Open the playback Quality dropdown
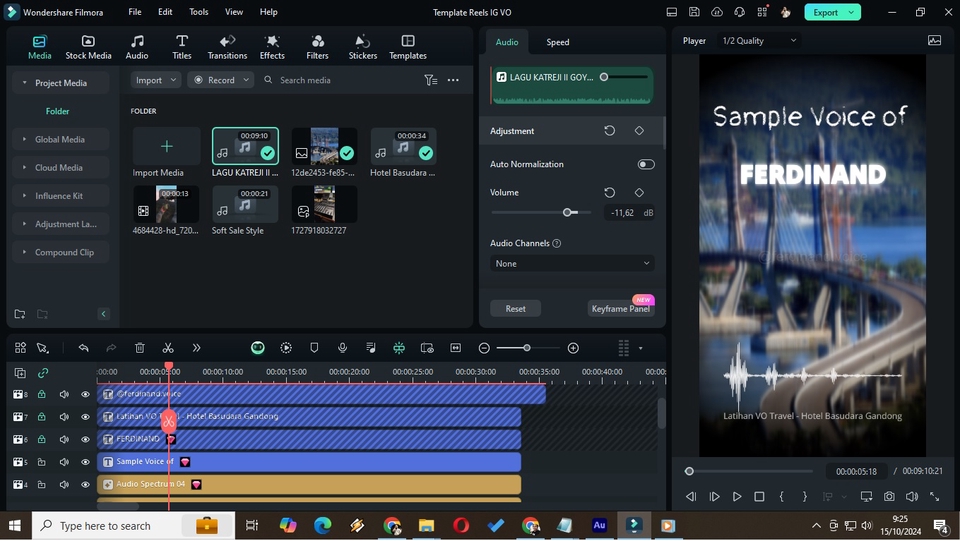The width and height of the screenshot is (960, 541). (x=759, y=41)
